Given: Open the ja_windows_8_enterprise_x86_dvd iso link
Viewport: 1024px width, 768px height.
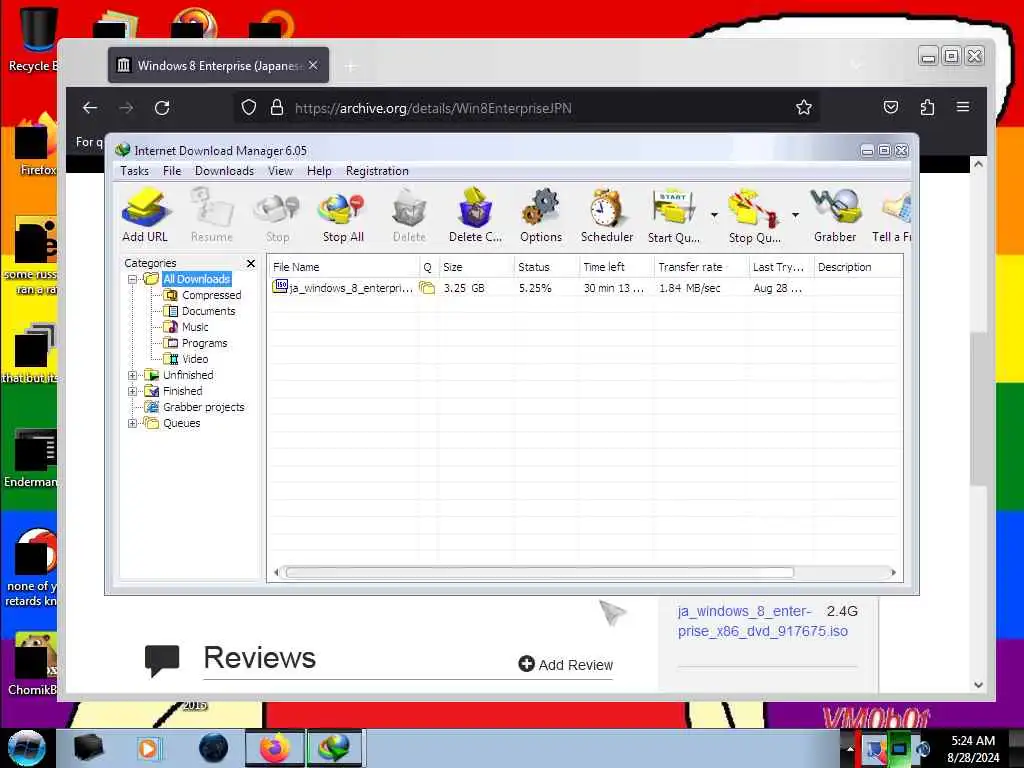Looking at the screenshot, I should (762, 621).
